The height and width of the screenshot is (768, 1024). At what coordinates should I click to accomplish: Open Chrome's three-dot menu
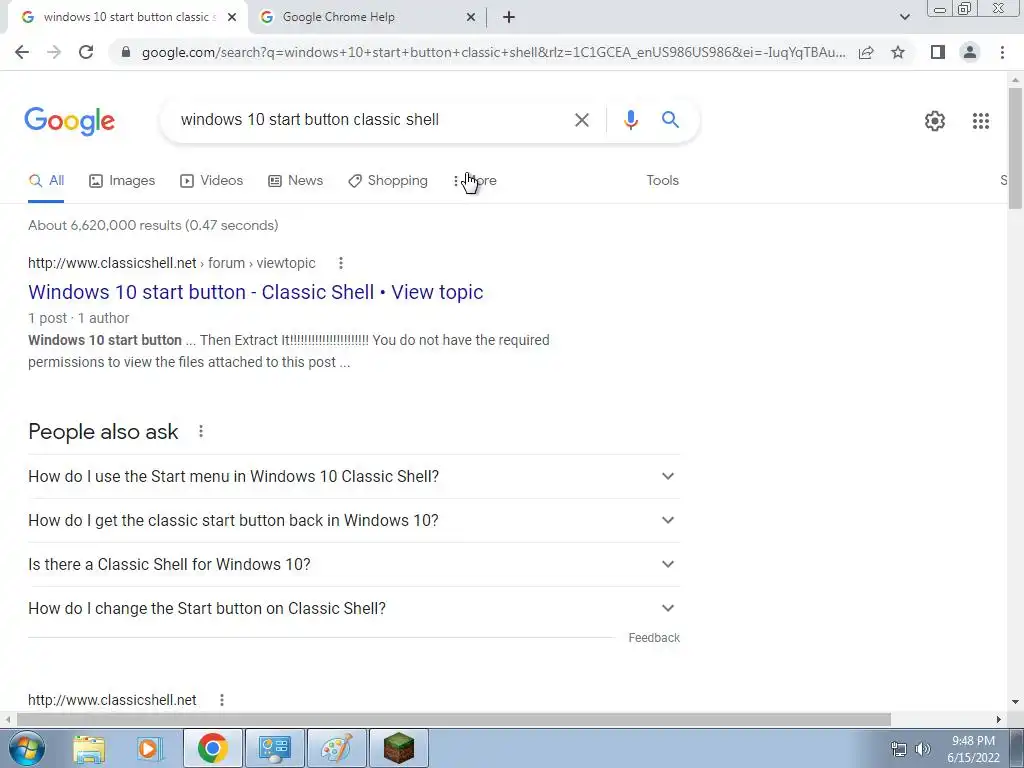tap(1002, 52)
